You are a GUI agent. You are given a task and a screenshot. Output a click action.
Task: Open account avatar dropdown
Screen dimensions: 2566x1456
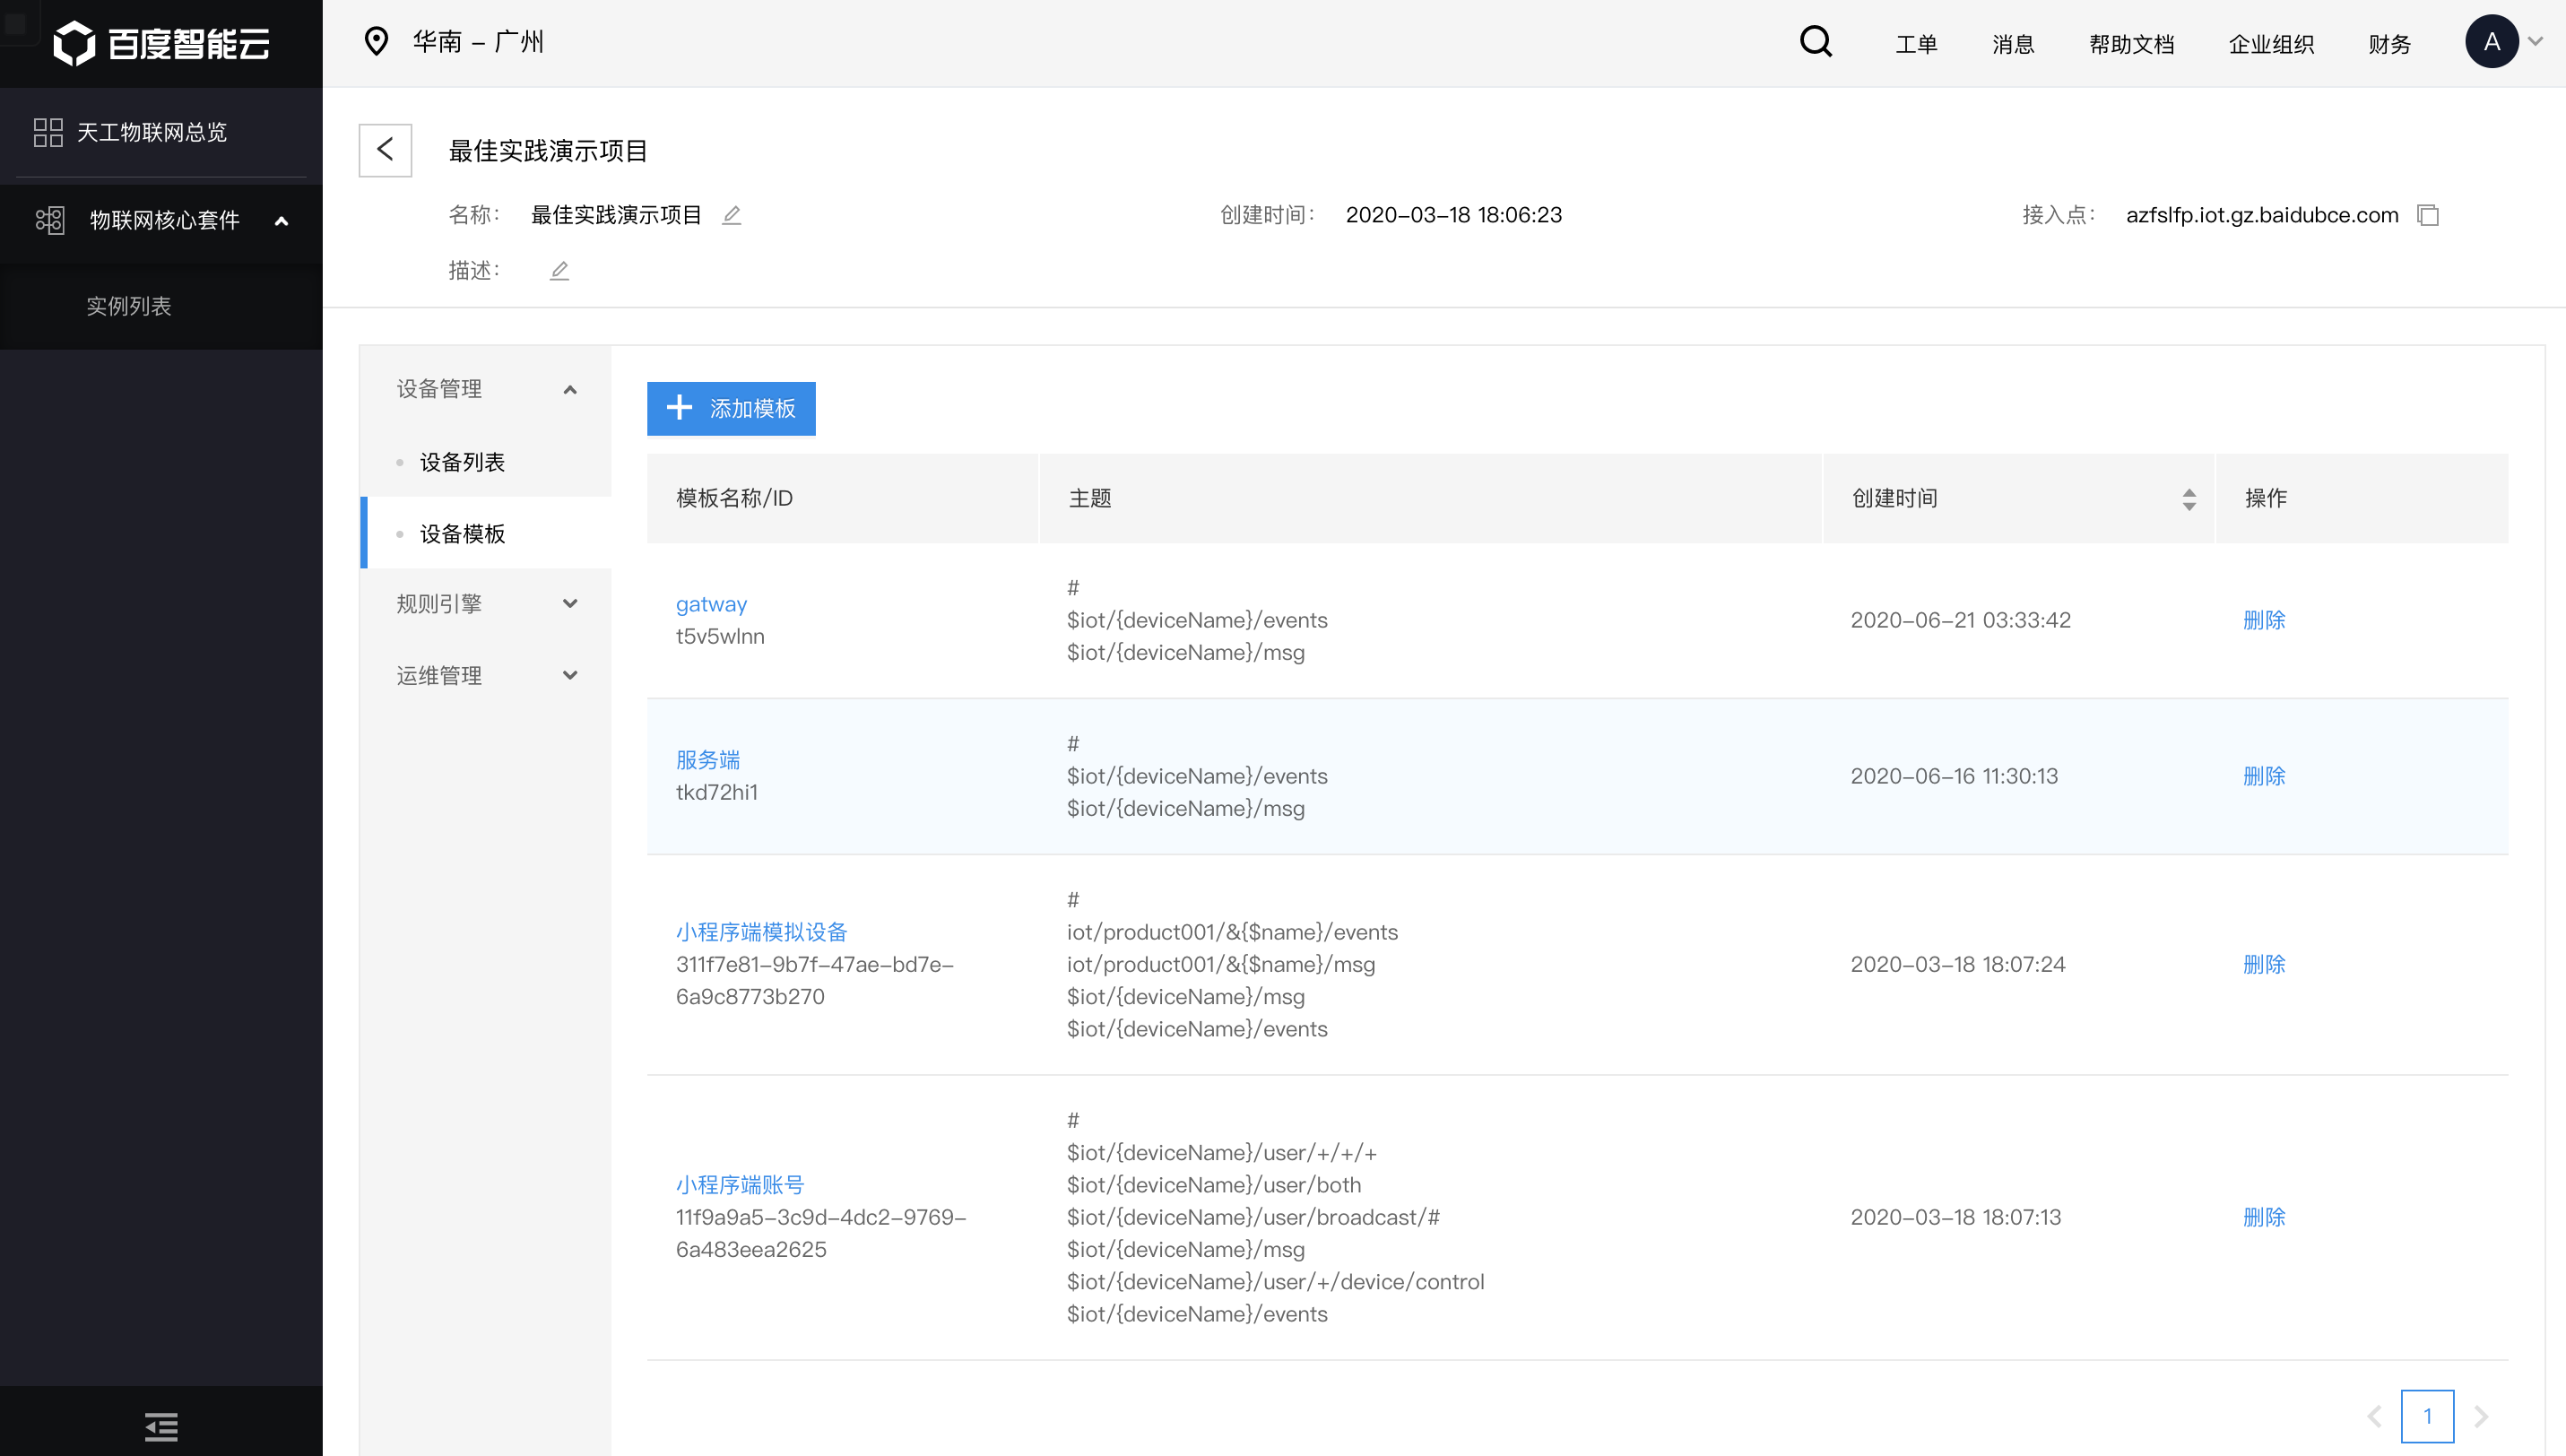[2505, 41]
